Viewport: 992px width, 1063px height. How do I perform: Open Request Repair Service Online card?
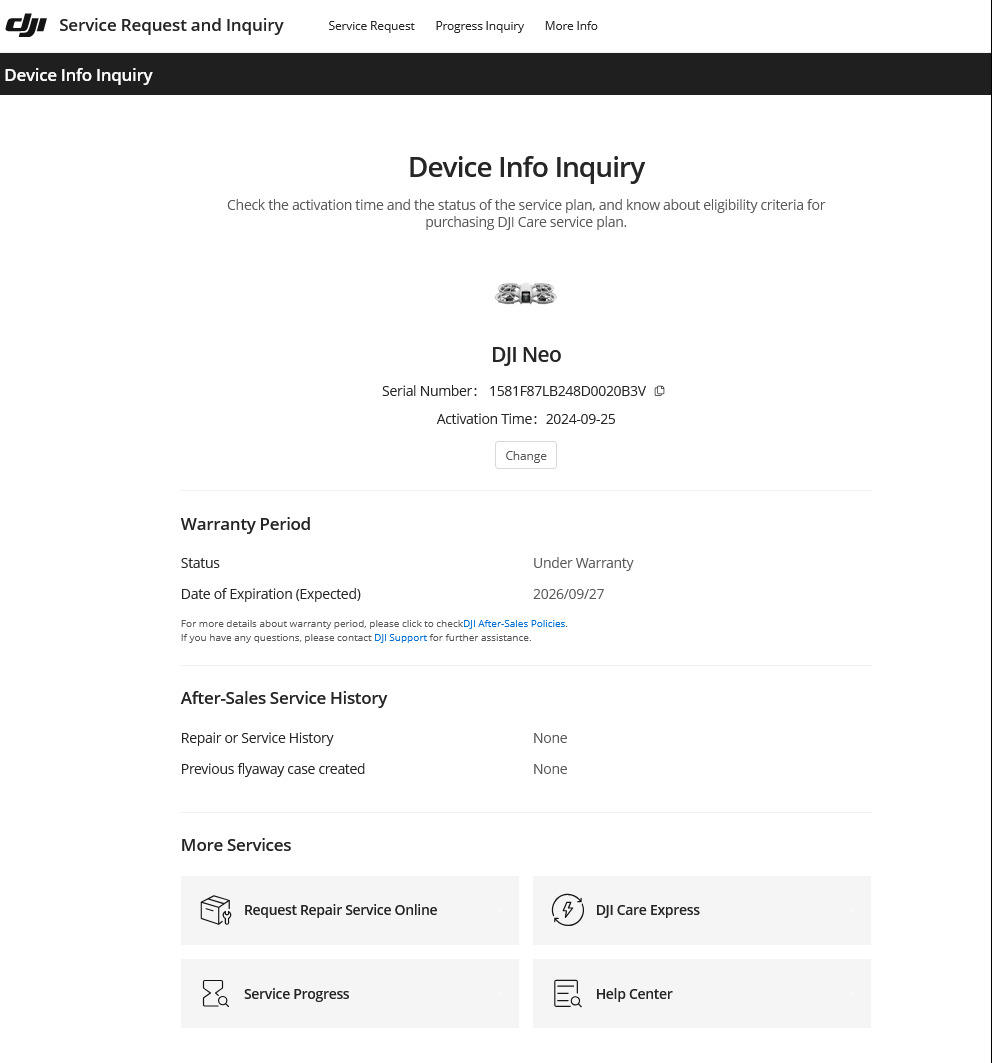click(x=350, y=910)
